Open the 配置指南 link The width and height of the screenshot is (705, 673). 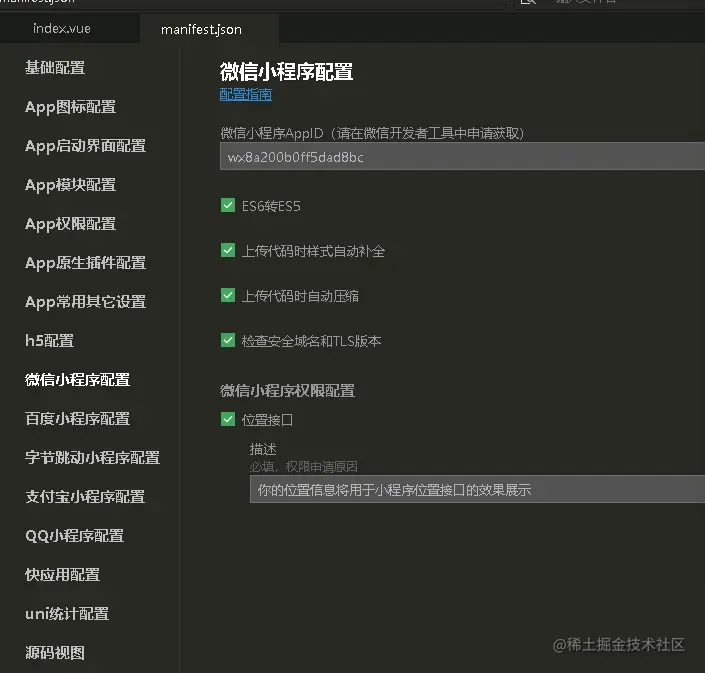click(x=245, y=94)
